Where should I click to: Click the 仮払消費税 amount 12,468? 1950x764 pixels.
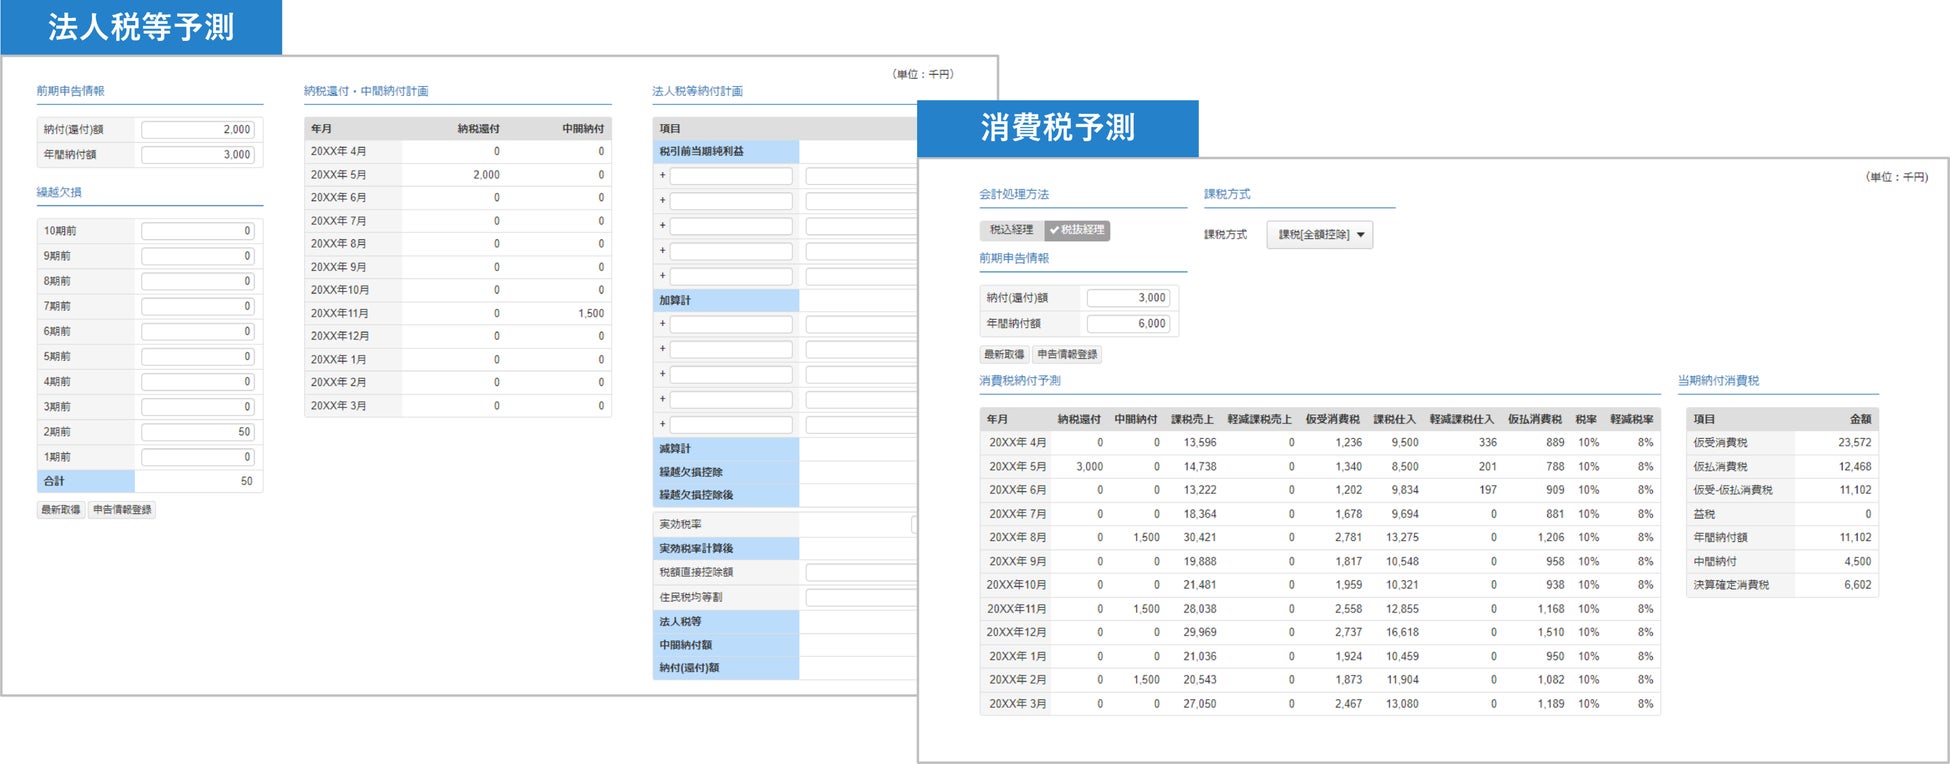click(1854, 467)
